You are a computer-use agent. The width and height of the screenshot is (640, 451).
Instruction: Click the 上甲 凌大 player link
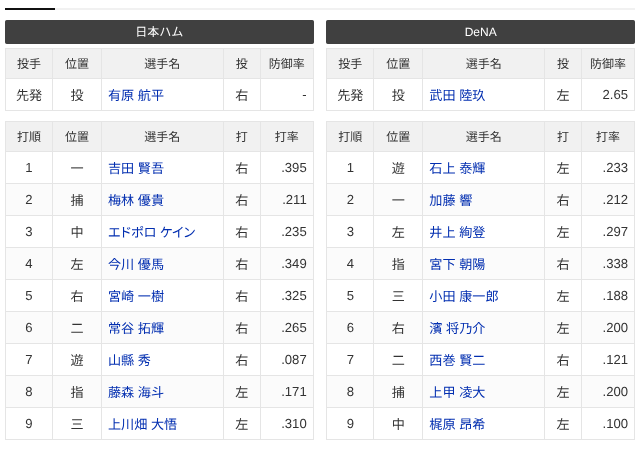coord(457,392)
